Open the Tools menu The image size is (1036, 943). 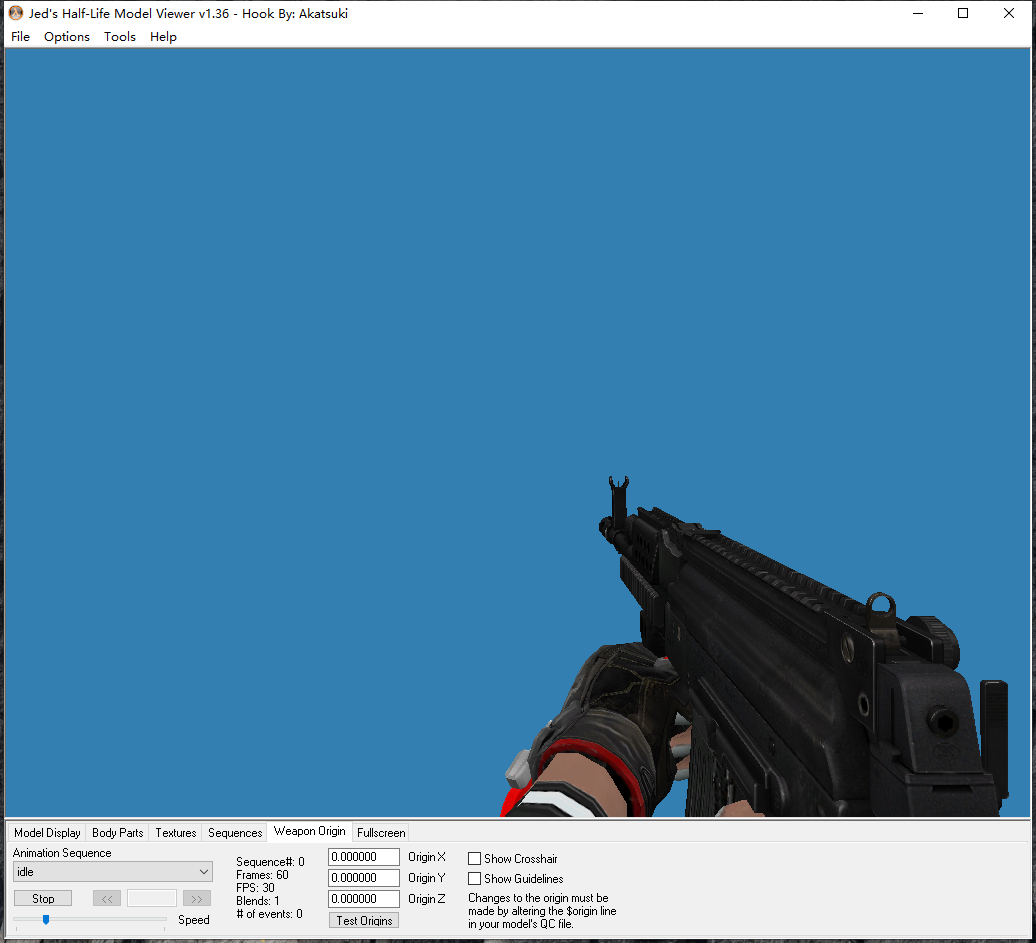(x=120, y=36)
